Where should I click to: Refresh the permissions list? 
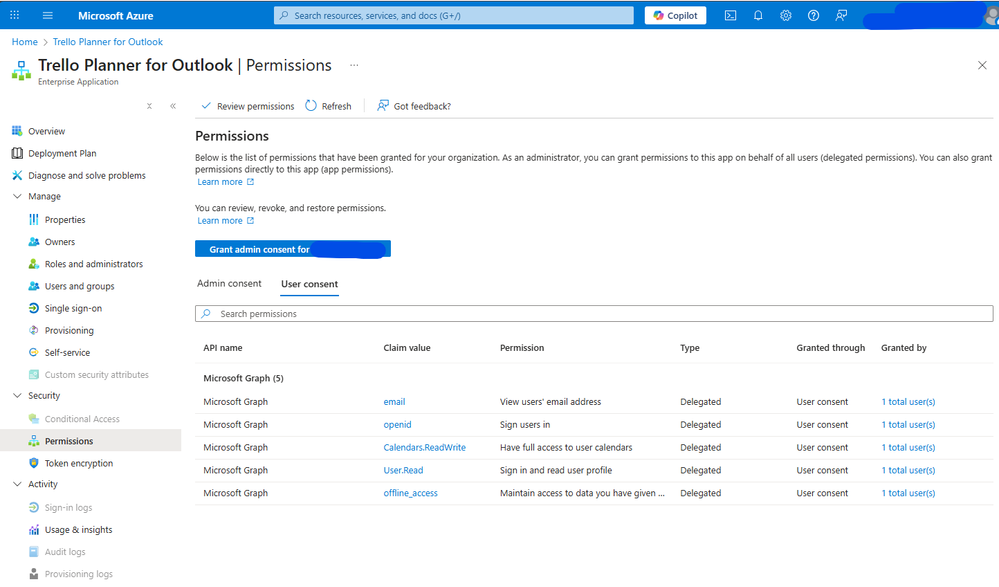click(328, 106)
